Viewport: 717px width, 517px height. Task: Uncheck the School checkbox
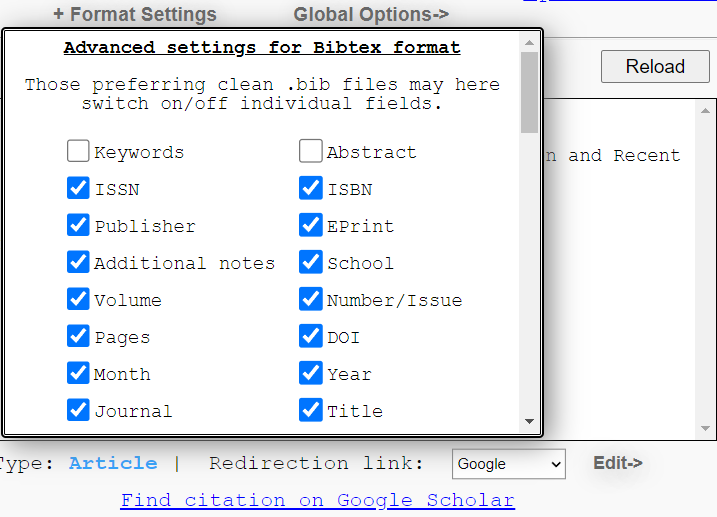310,262
